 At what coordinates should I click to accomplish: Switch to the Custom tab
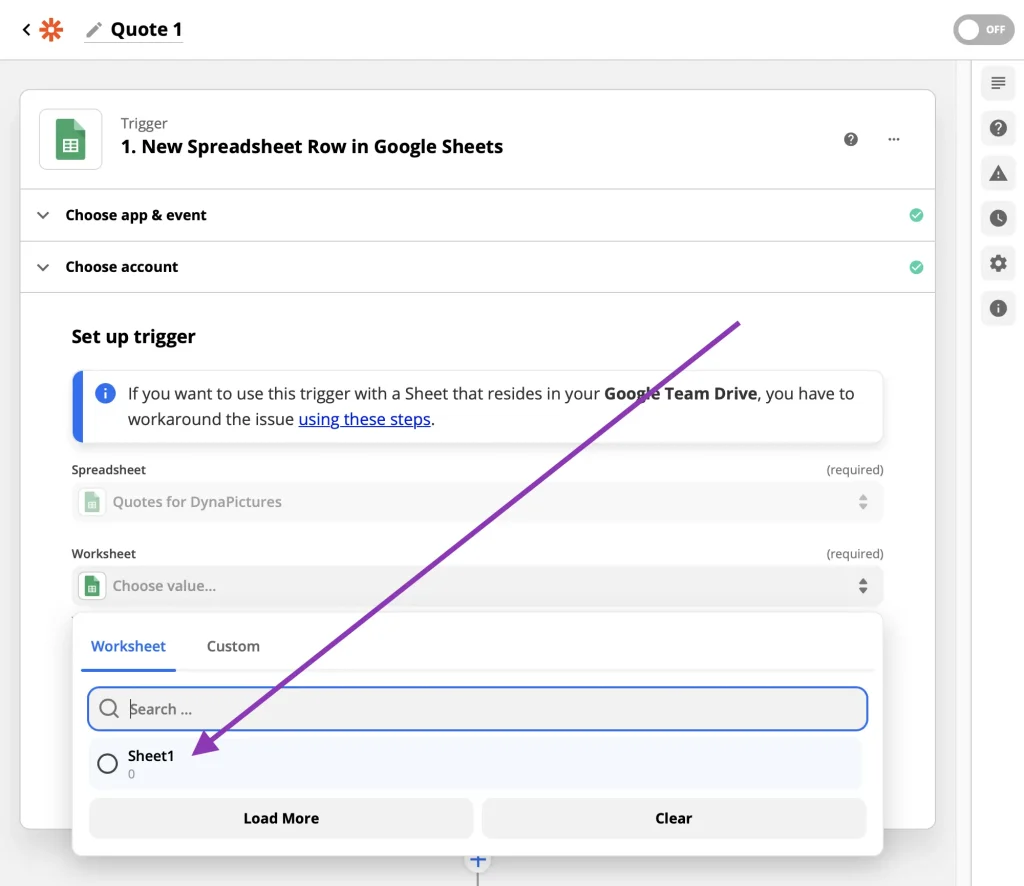click(233, 646)
